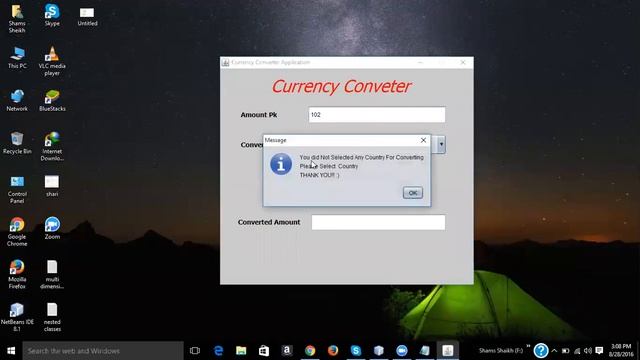640x360 pixels.
Task: Select Internet Download Manager shortcut
Action: click(52, 146)
